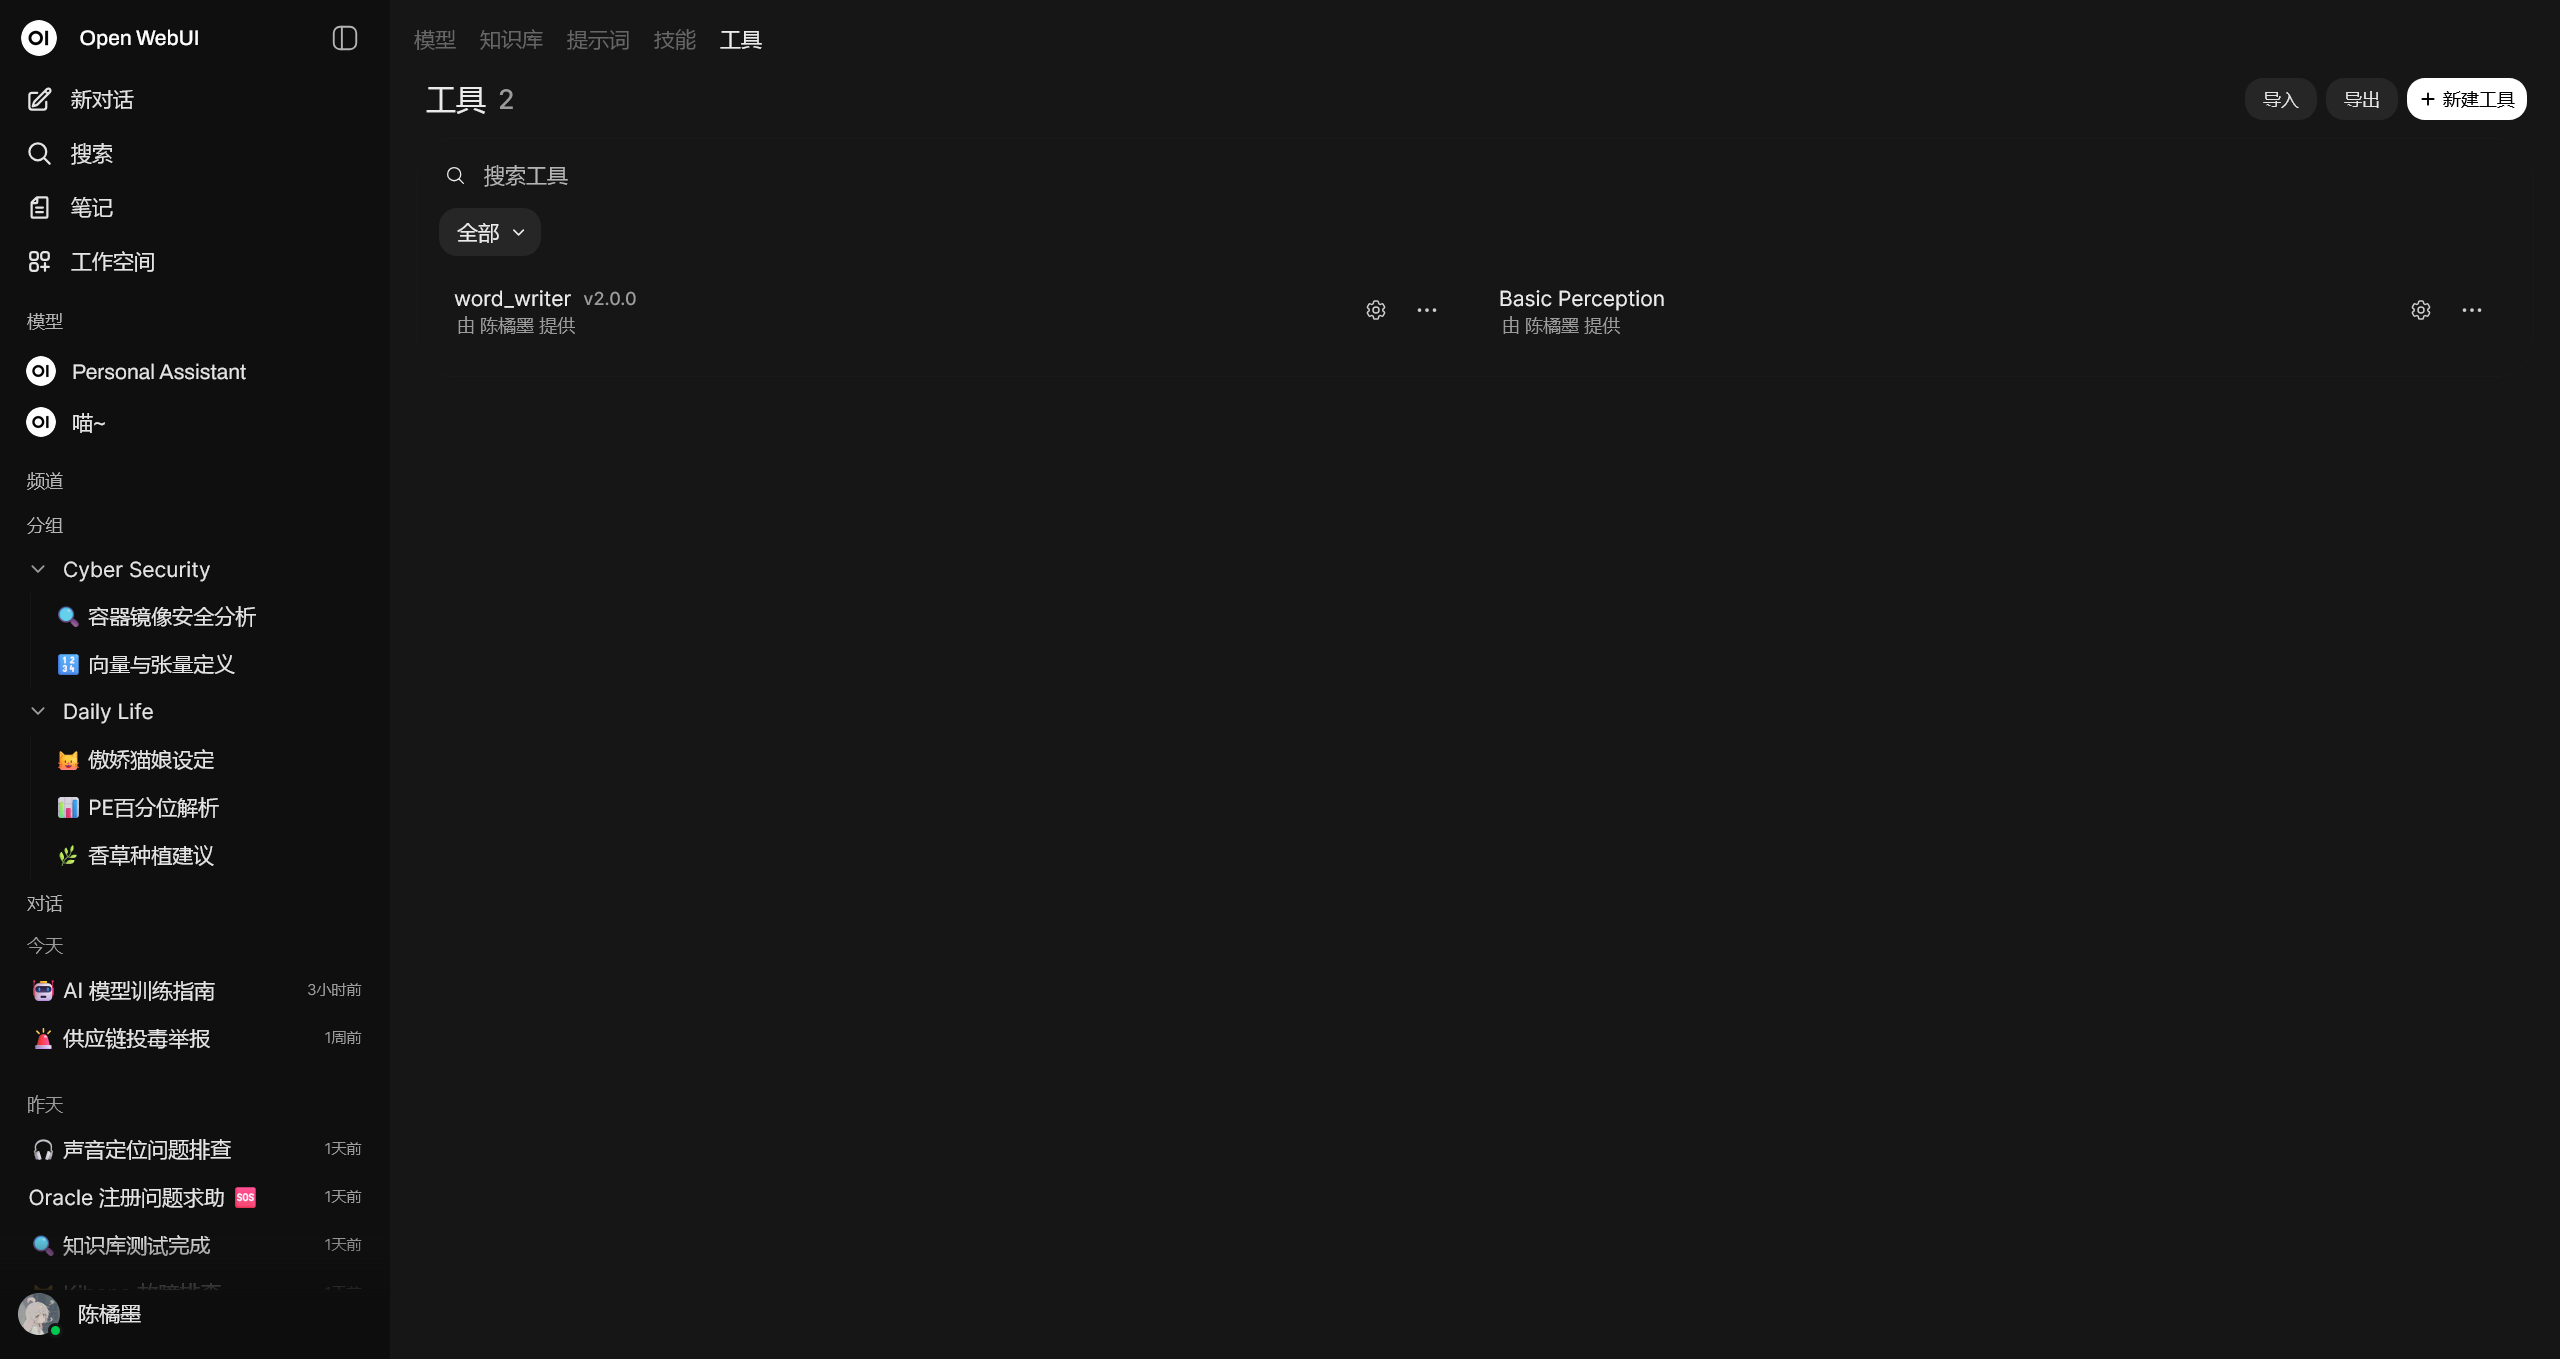
Task: Switch to the 知识库 tab
Action: pyautogui.click(x=510, y=40)
